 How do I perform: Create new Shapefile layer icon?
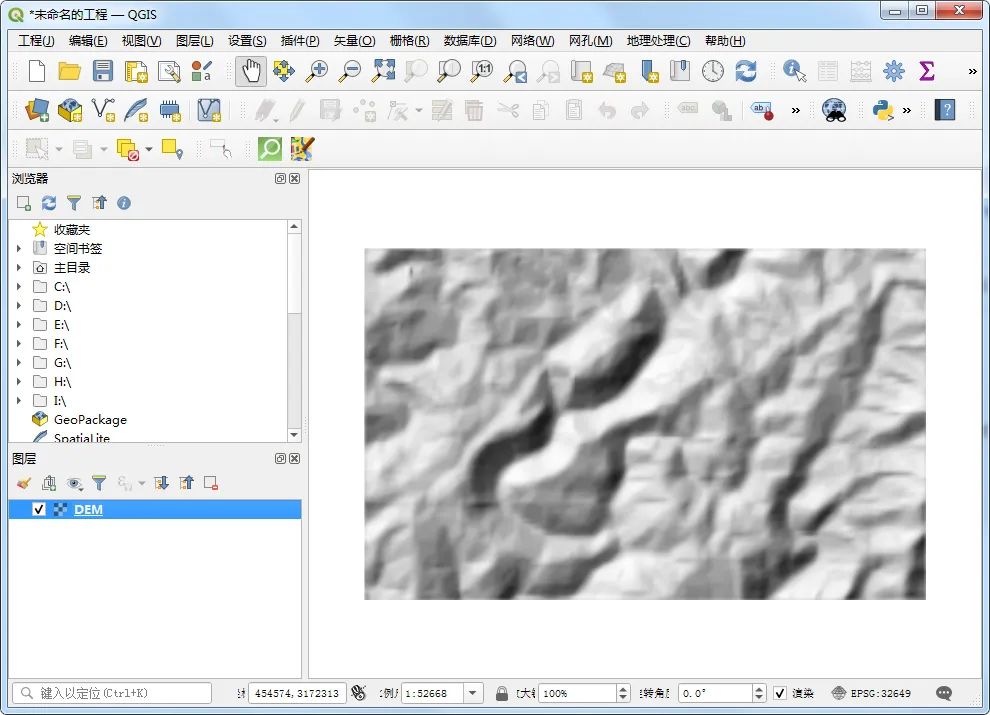[103, 110]
